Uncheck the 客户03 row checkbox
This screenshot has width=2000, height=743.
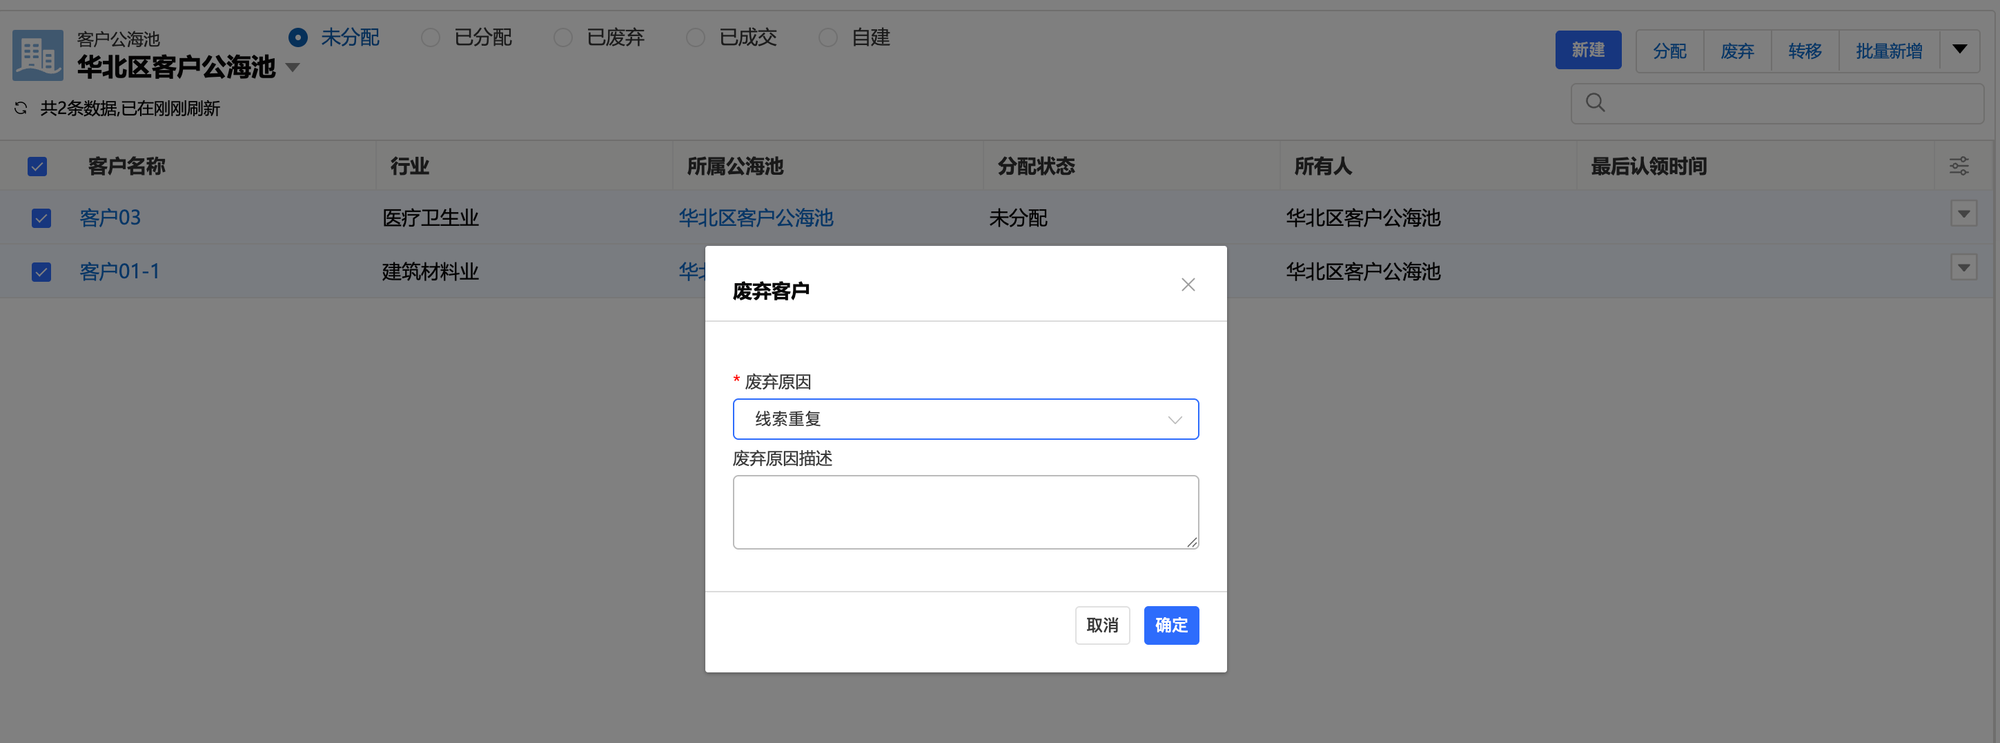coord(41,218)
